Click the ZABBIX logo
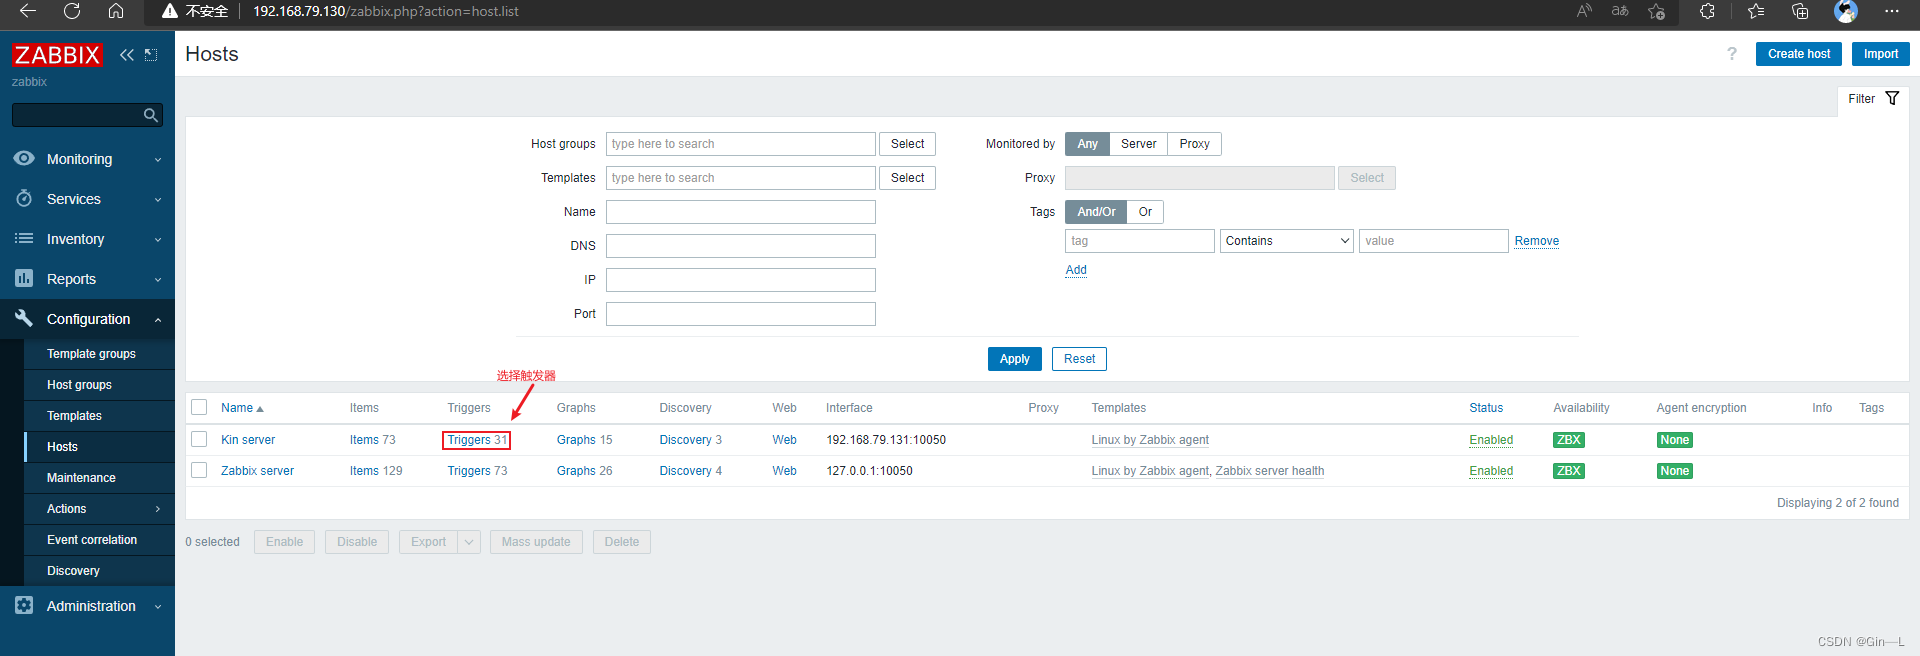Viewport: 1920px width, 656px height. tap(57, 55)
